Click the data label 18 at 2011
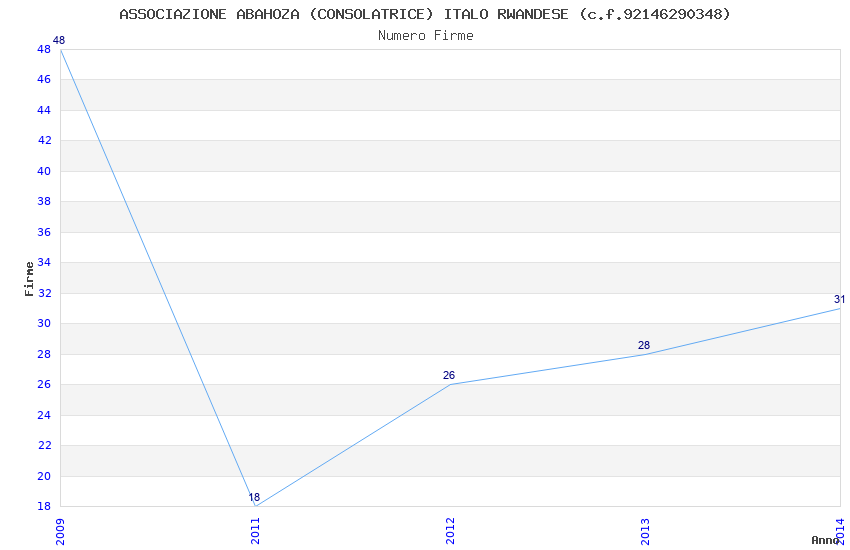 tap(254, 497)
